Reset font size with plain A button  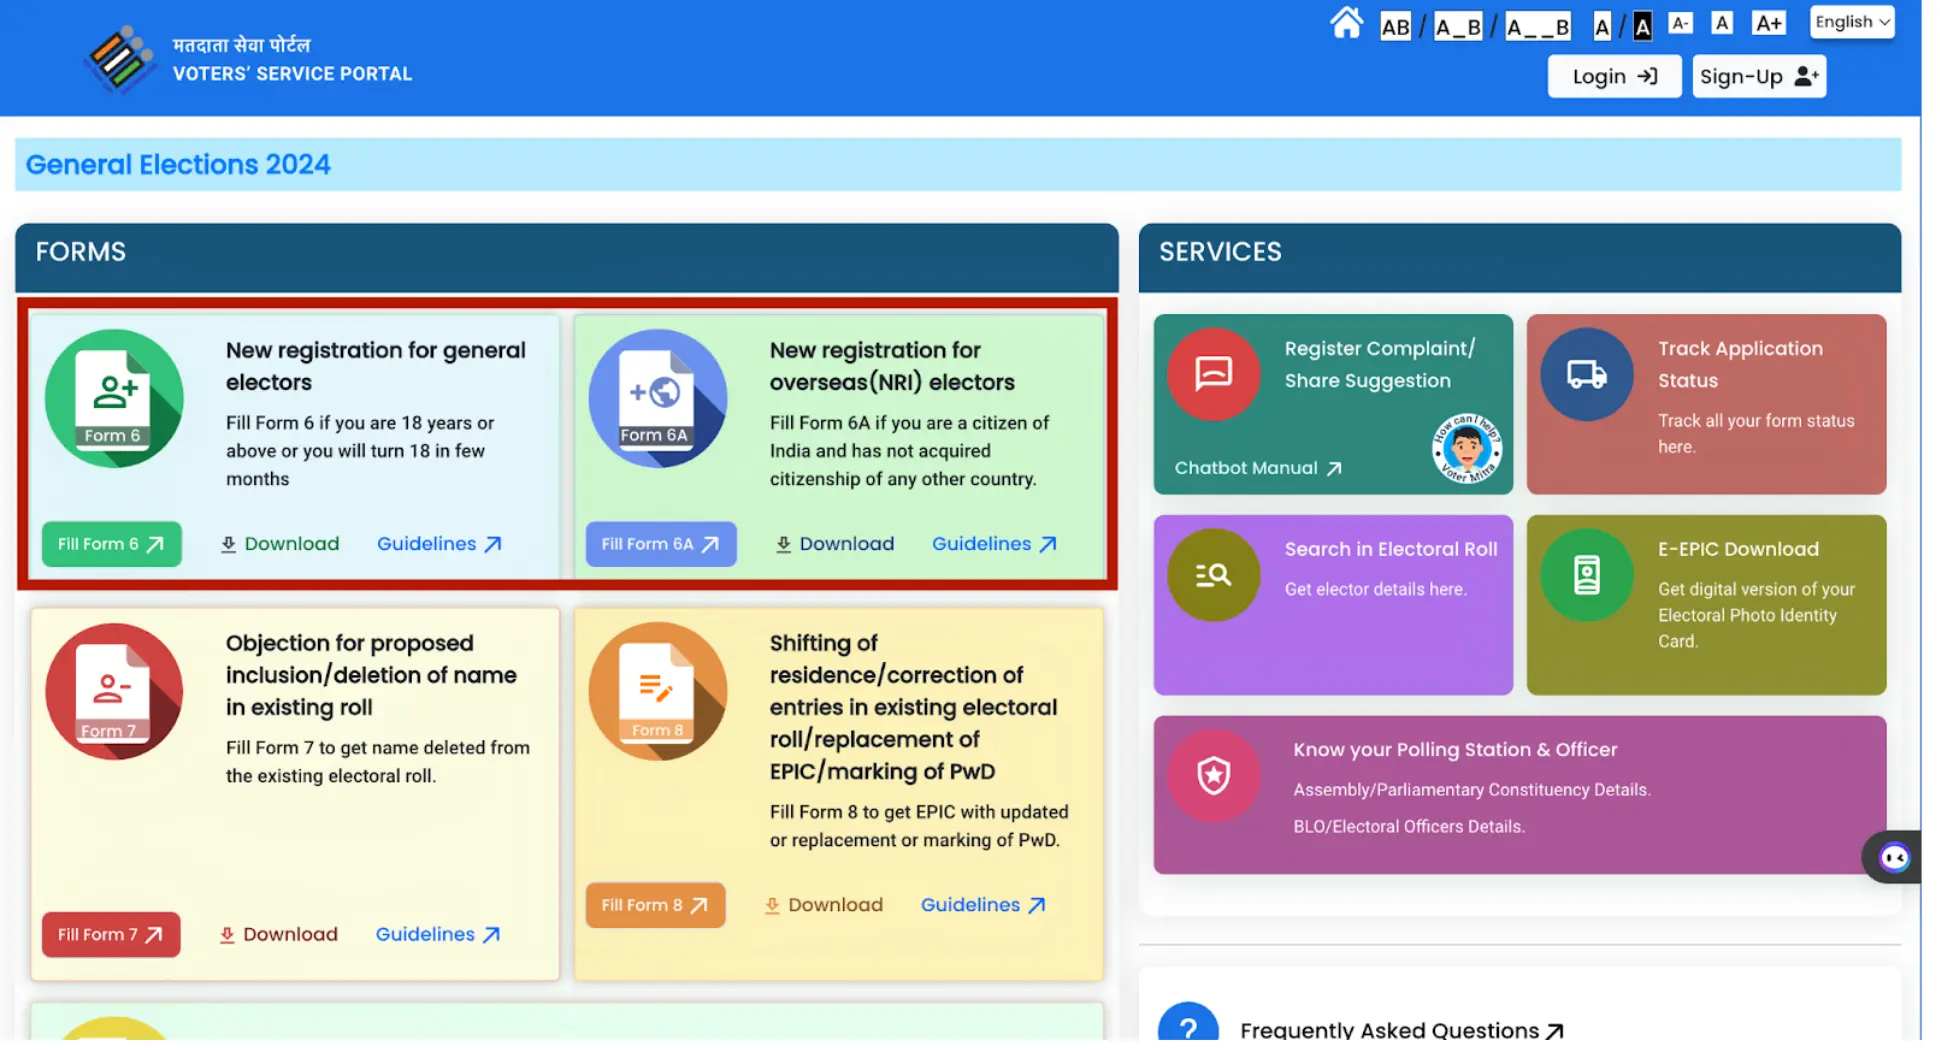(x=1721, y=22)
